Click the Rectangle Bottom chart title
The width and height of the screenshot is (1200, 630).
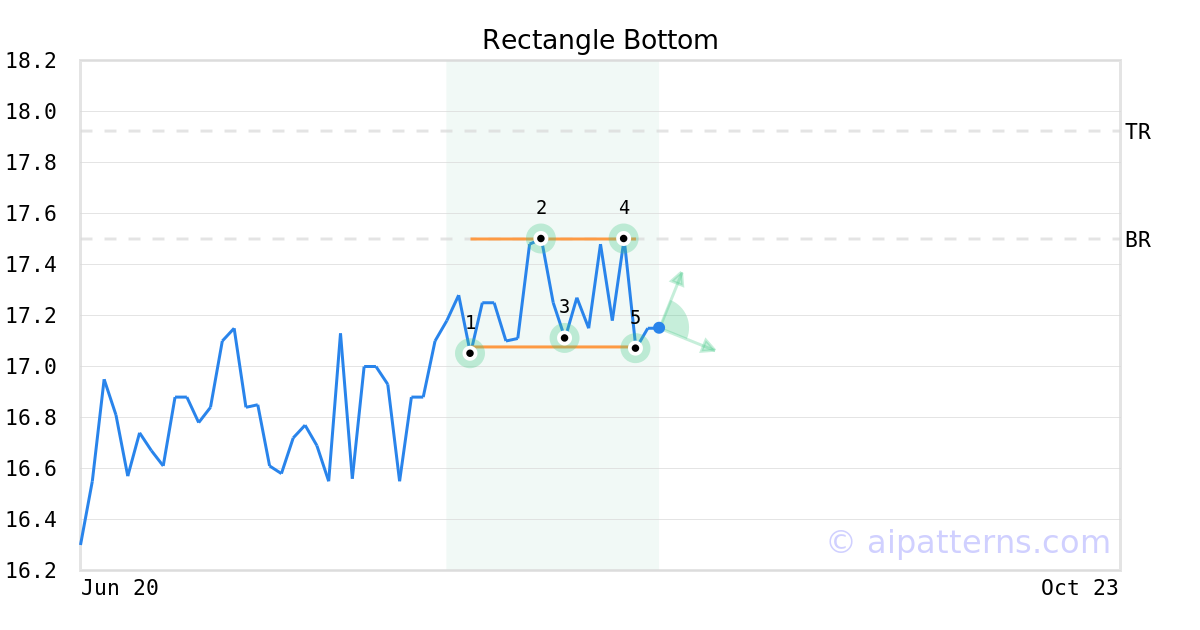coord(600,40)
